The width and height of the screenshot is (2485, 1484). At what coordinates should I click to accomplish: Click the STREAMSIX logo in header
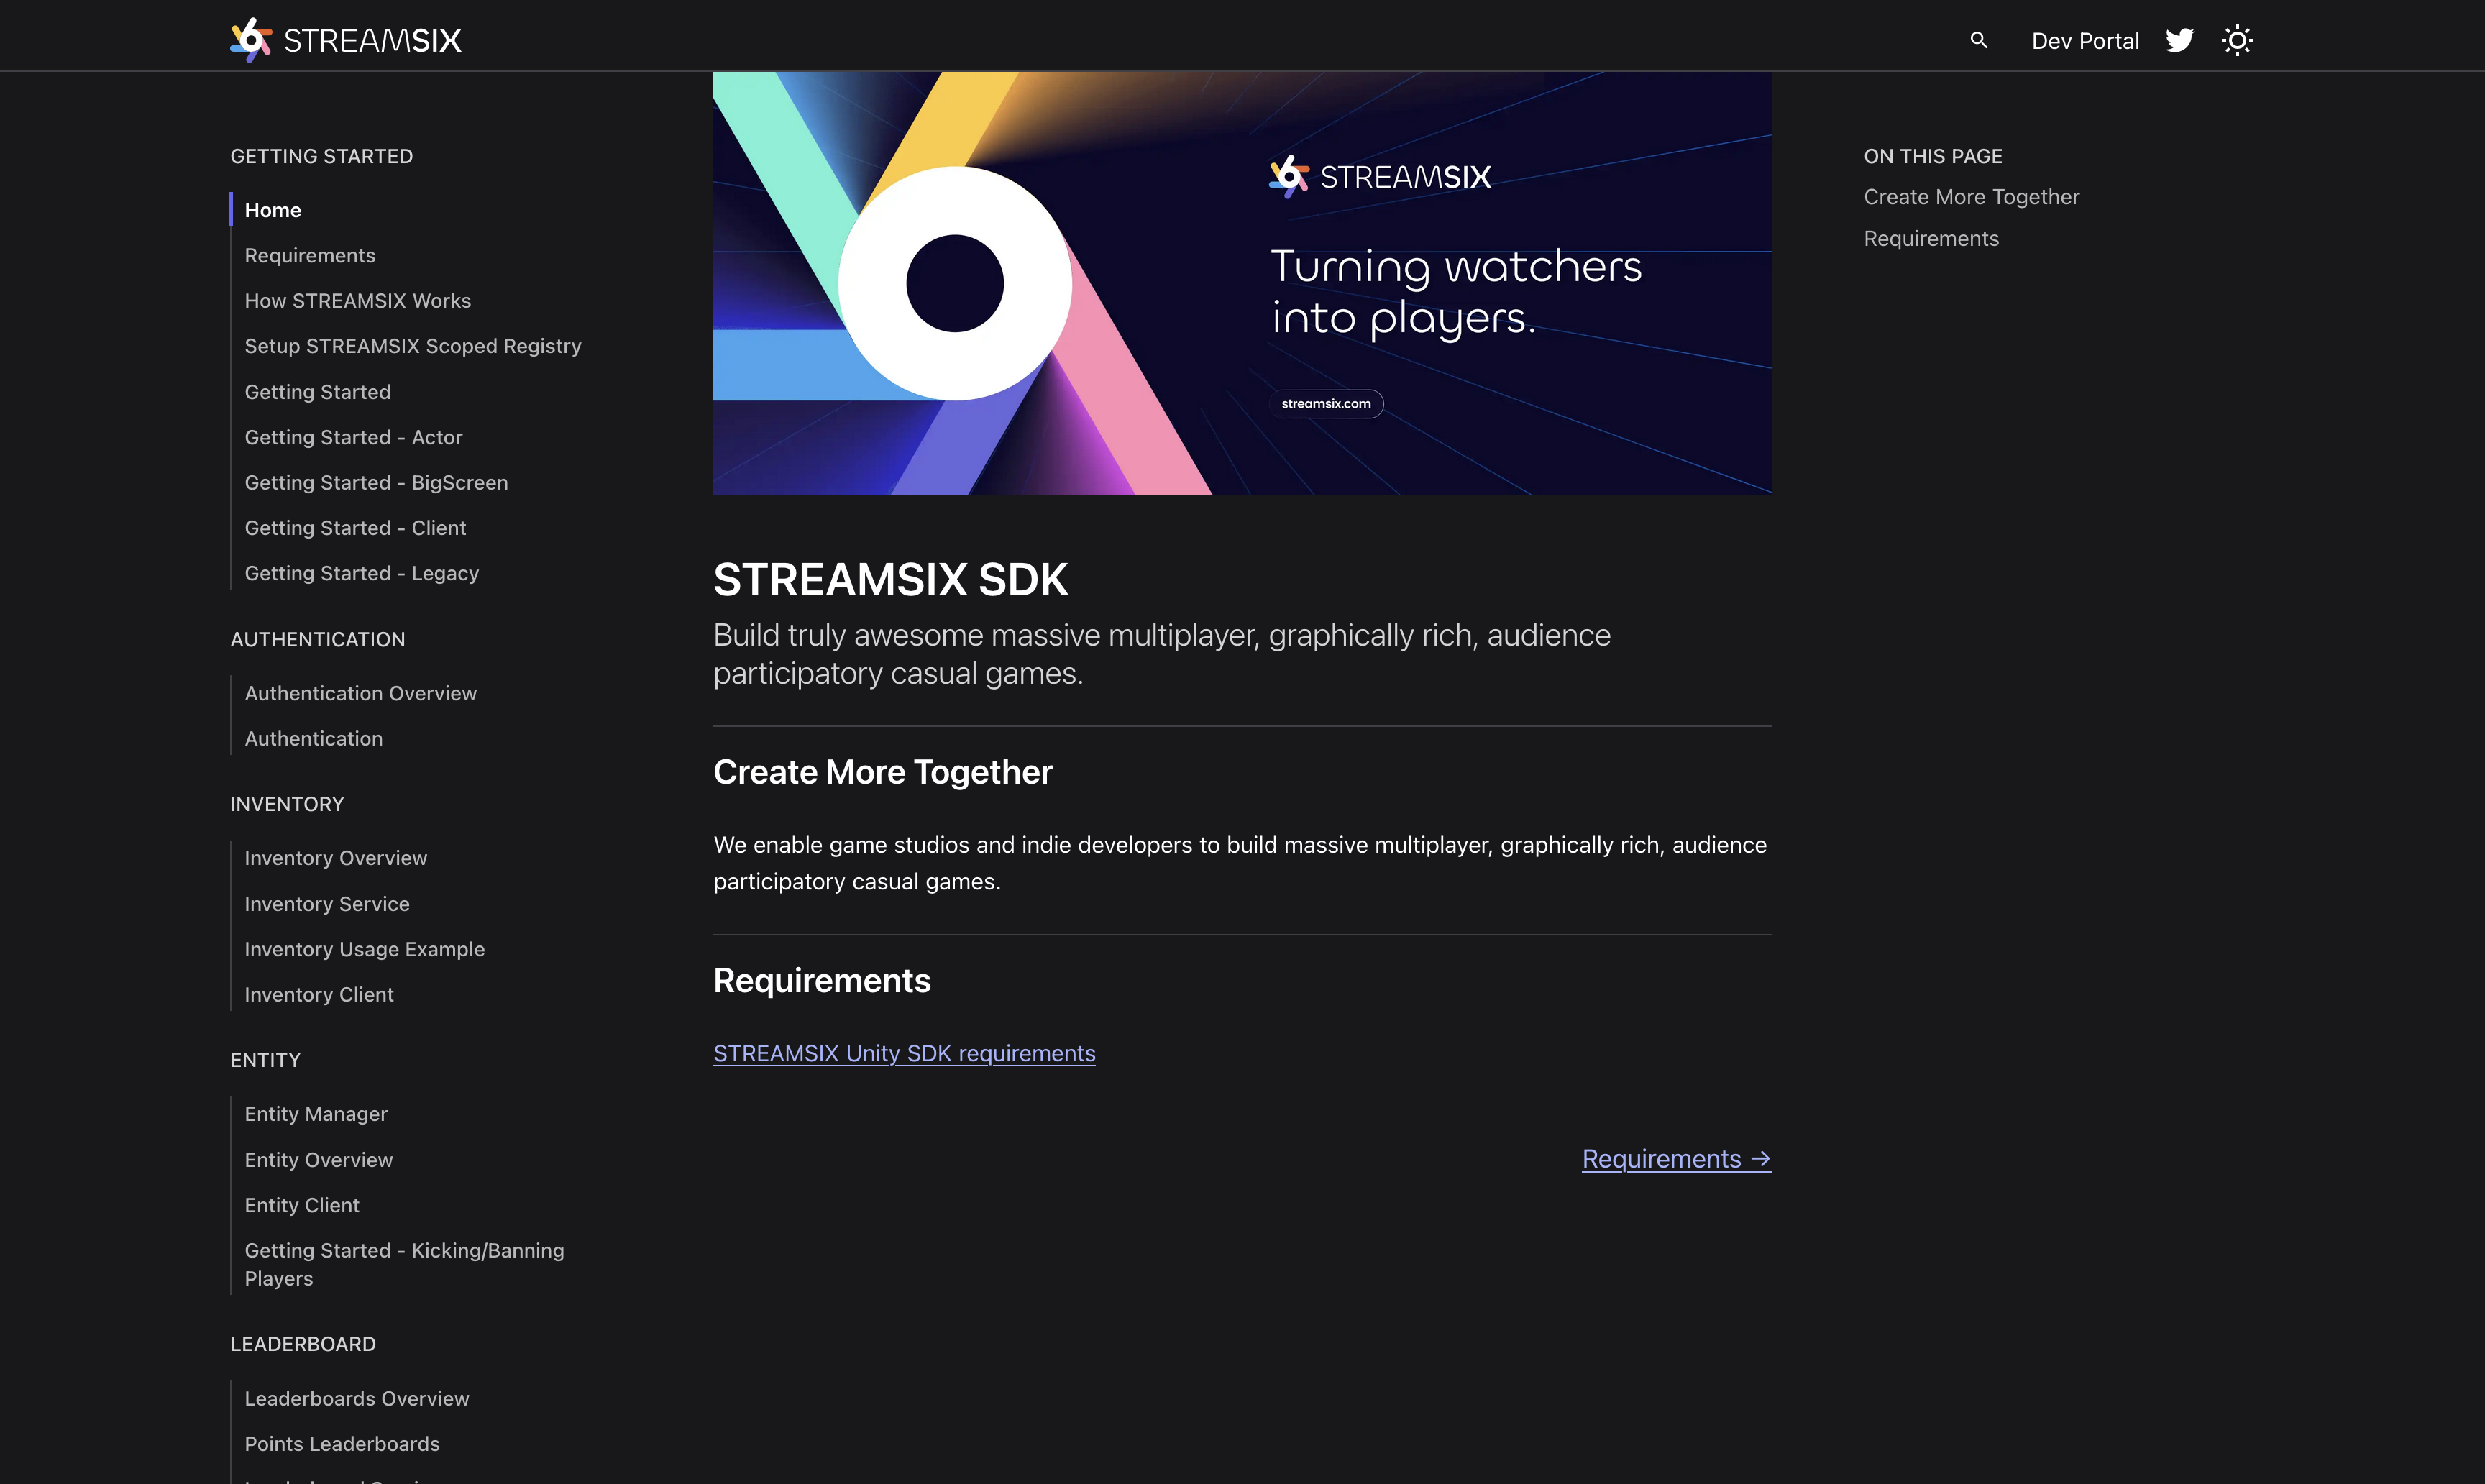[346, 40]
